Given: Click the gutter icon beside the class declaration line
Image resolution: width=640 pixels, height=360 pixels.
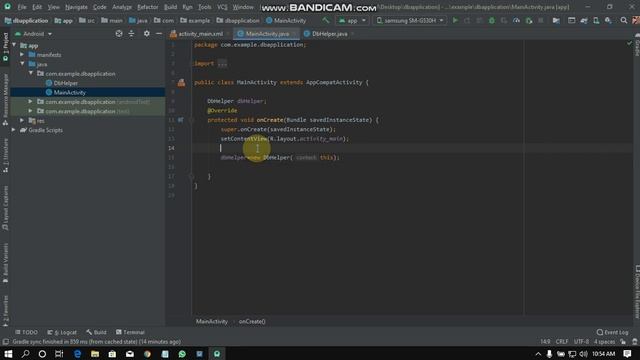Looking at the screenshot, I should (x=181, y=83).
